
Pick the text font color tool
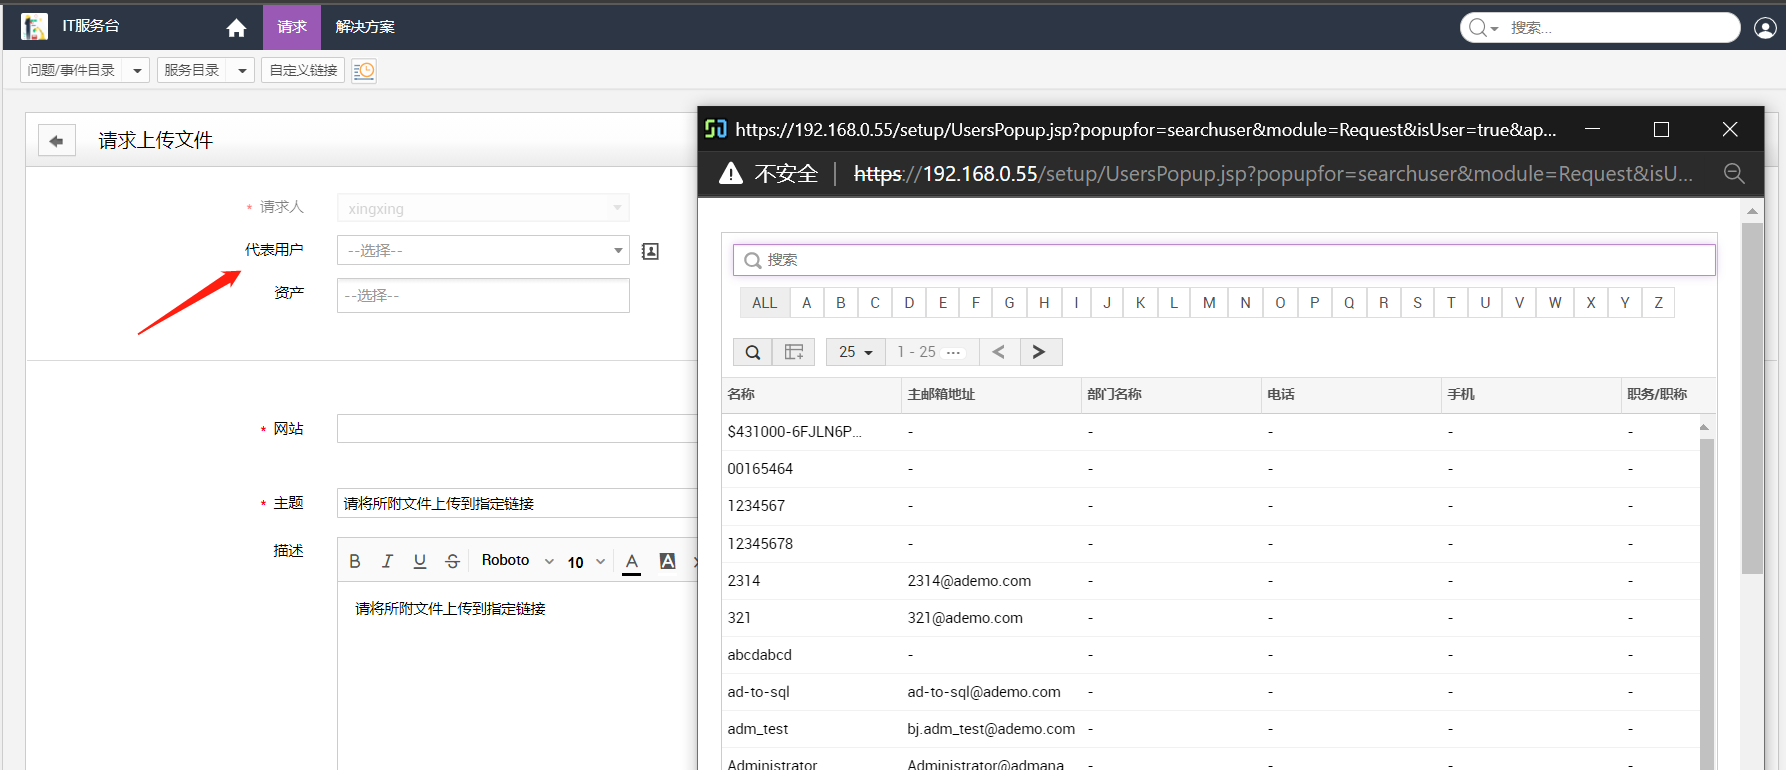(632, 562)
